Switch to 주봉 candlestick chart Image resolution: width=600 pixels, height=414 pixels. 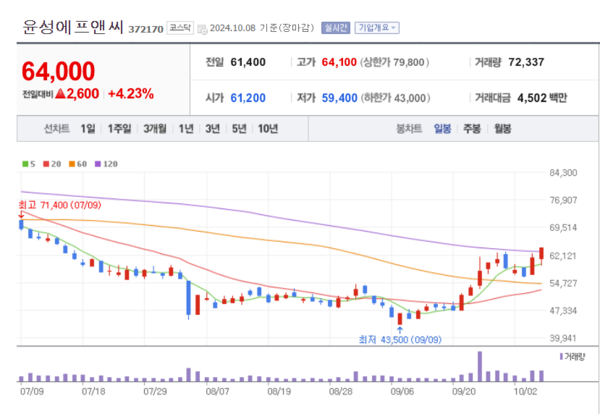coord(472,129)
